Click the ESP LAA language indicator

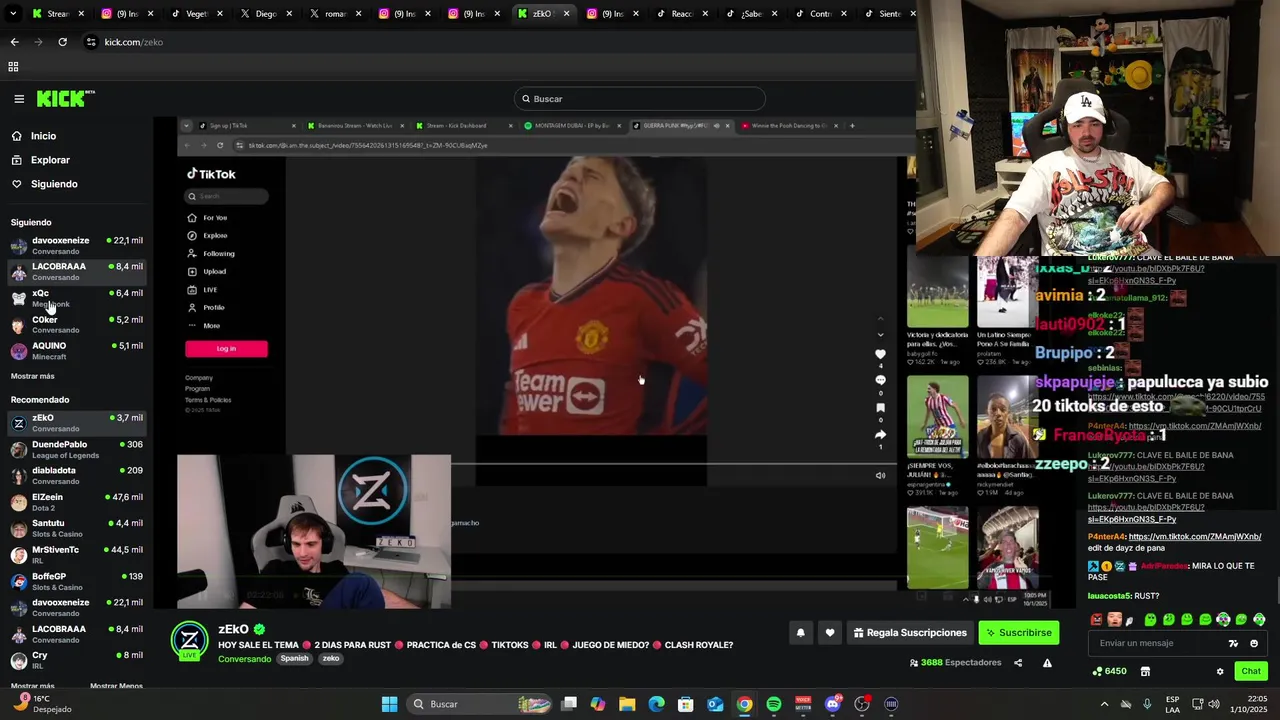tap(1172, 704)
